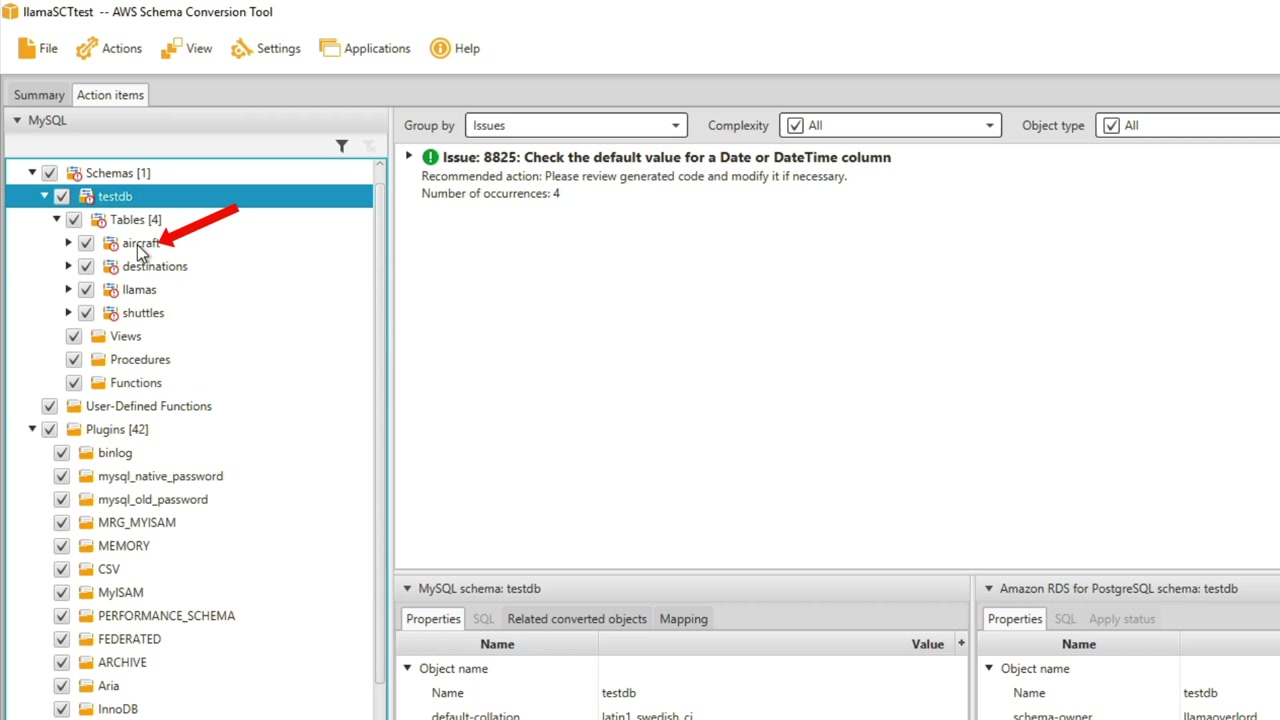Toggle the shuttles table checkbox
Screen dimensions: 1280x720
tap(86, 313)
